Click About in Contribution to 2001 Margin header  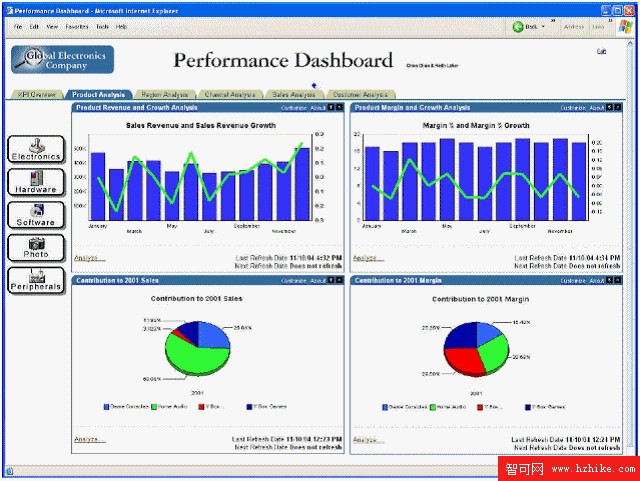[x=597, y=281]
